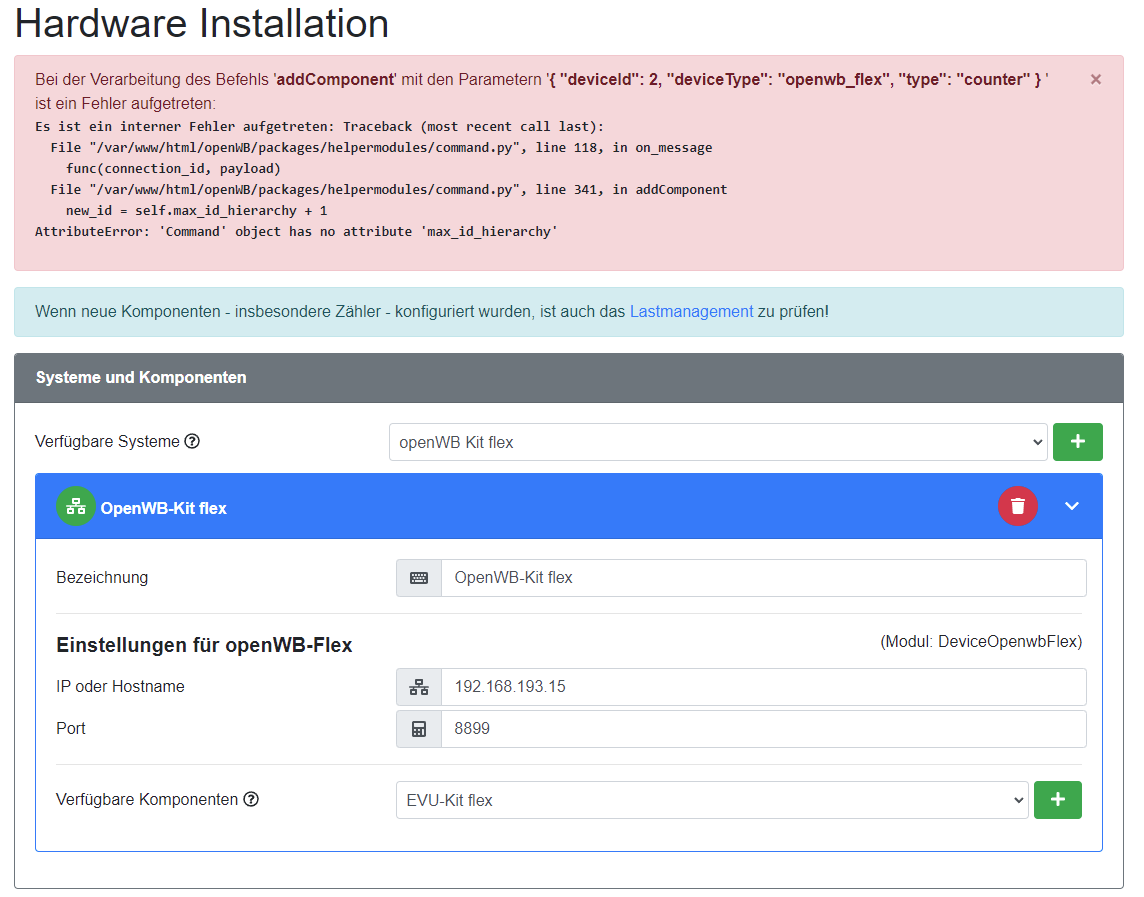Screen dimensions: 1144x897
Task: Edit the Bezeichnung text field
Action: coord(763,578)
